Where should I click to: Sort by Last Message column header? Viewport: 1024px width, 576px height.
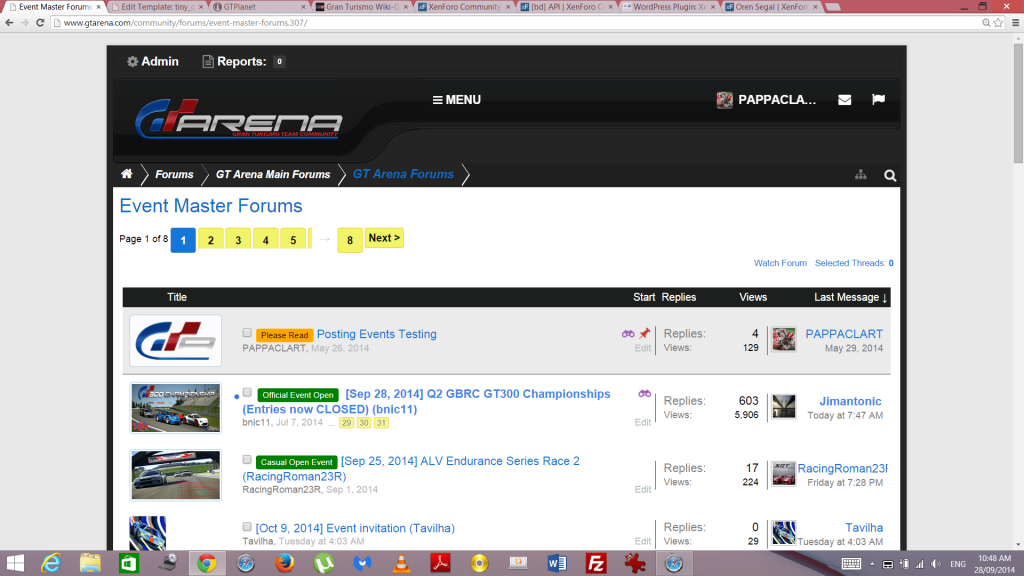click(x=850, y=297)
